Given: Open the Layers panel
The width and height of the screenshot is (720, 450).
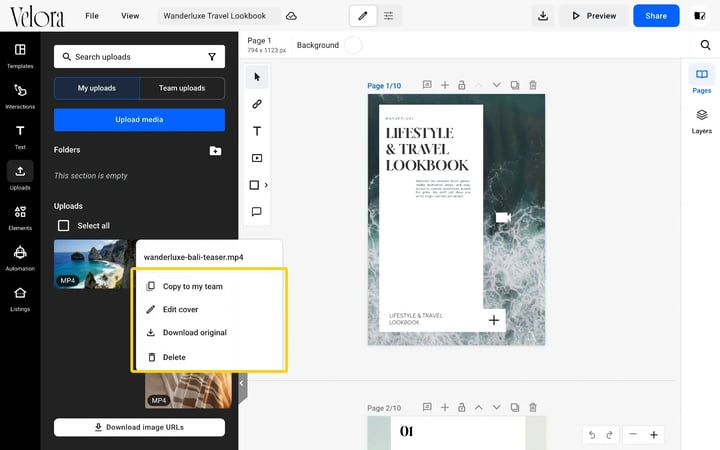Looking at the screenshot, I should 702,121.
